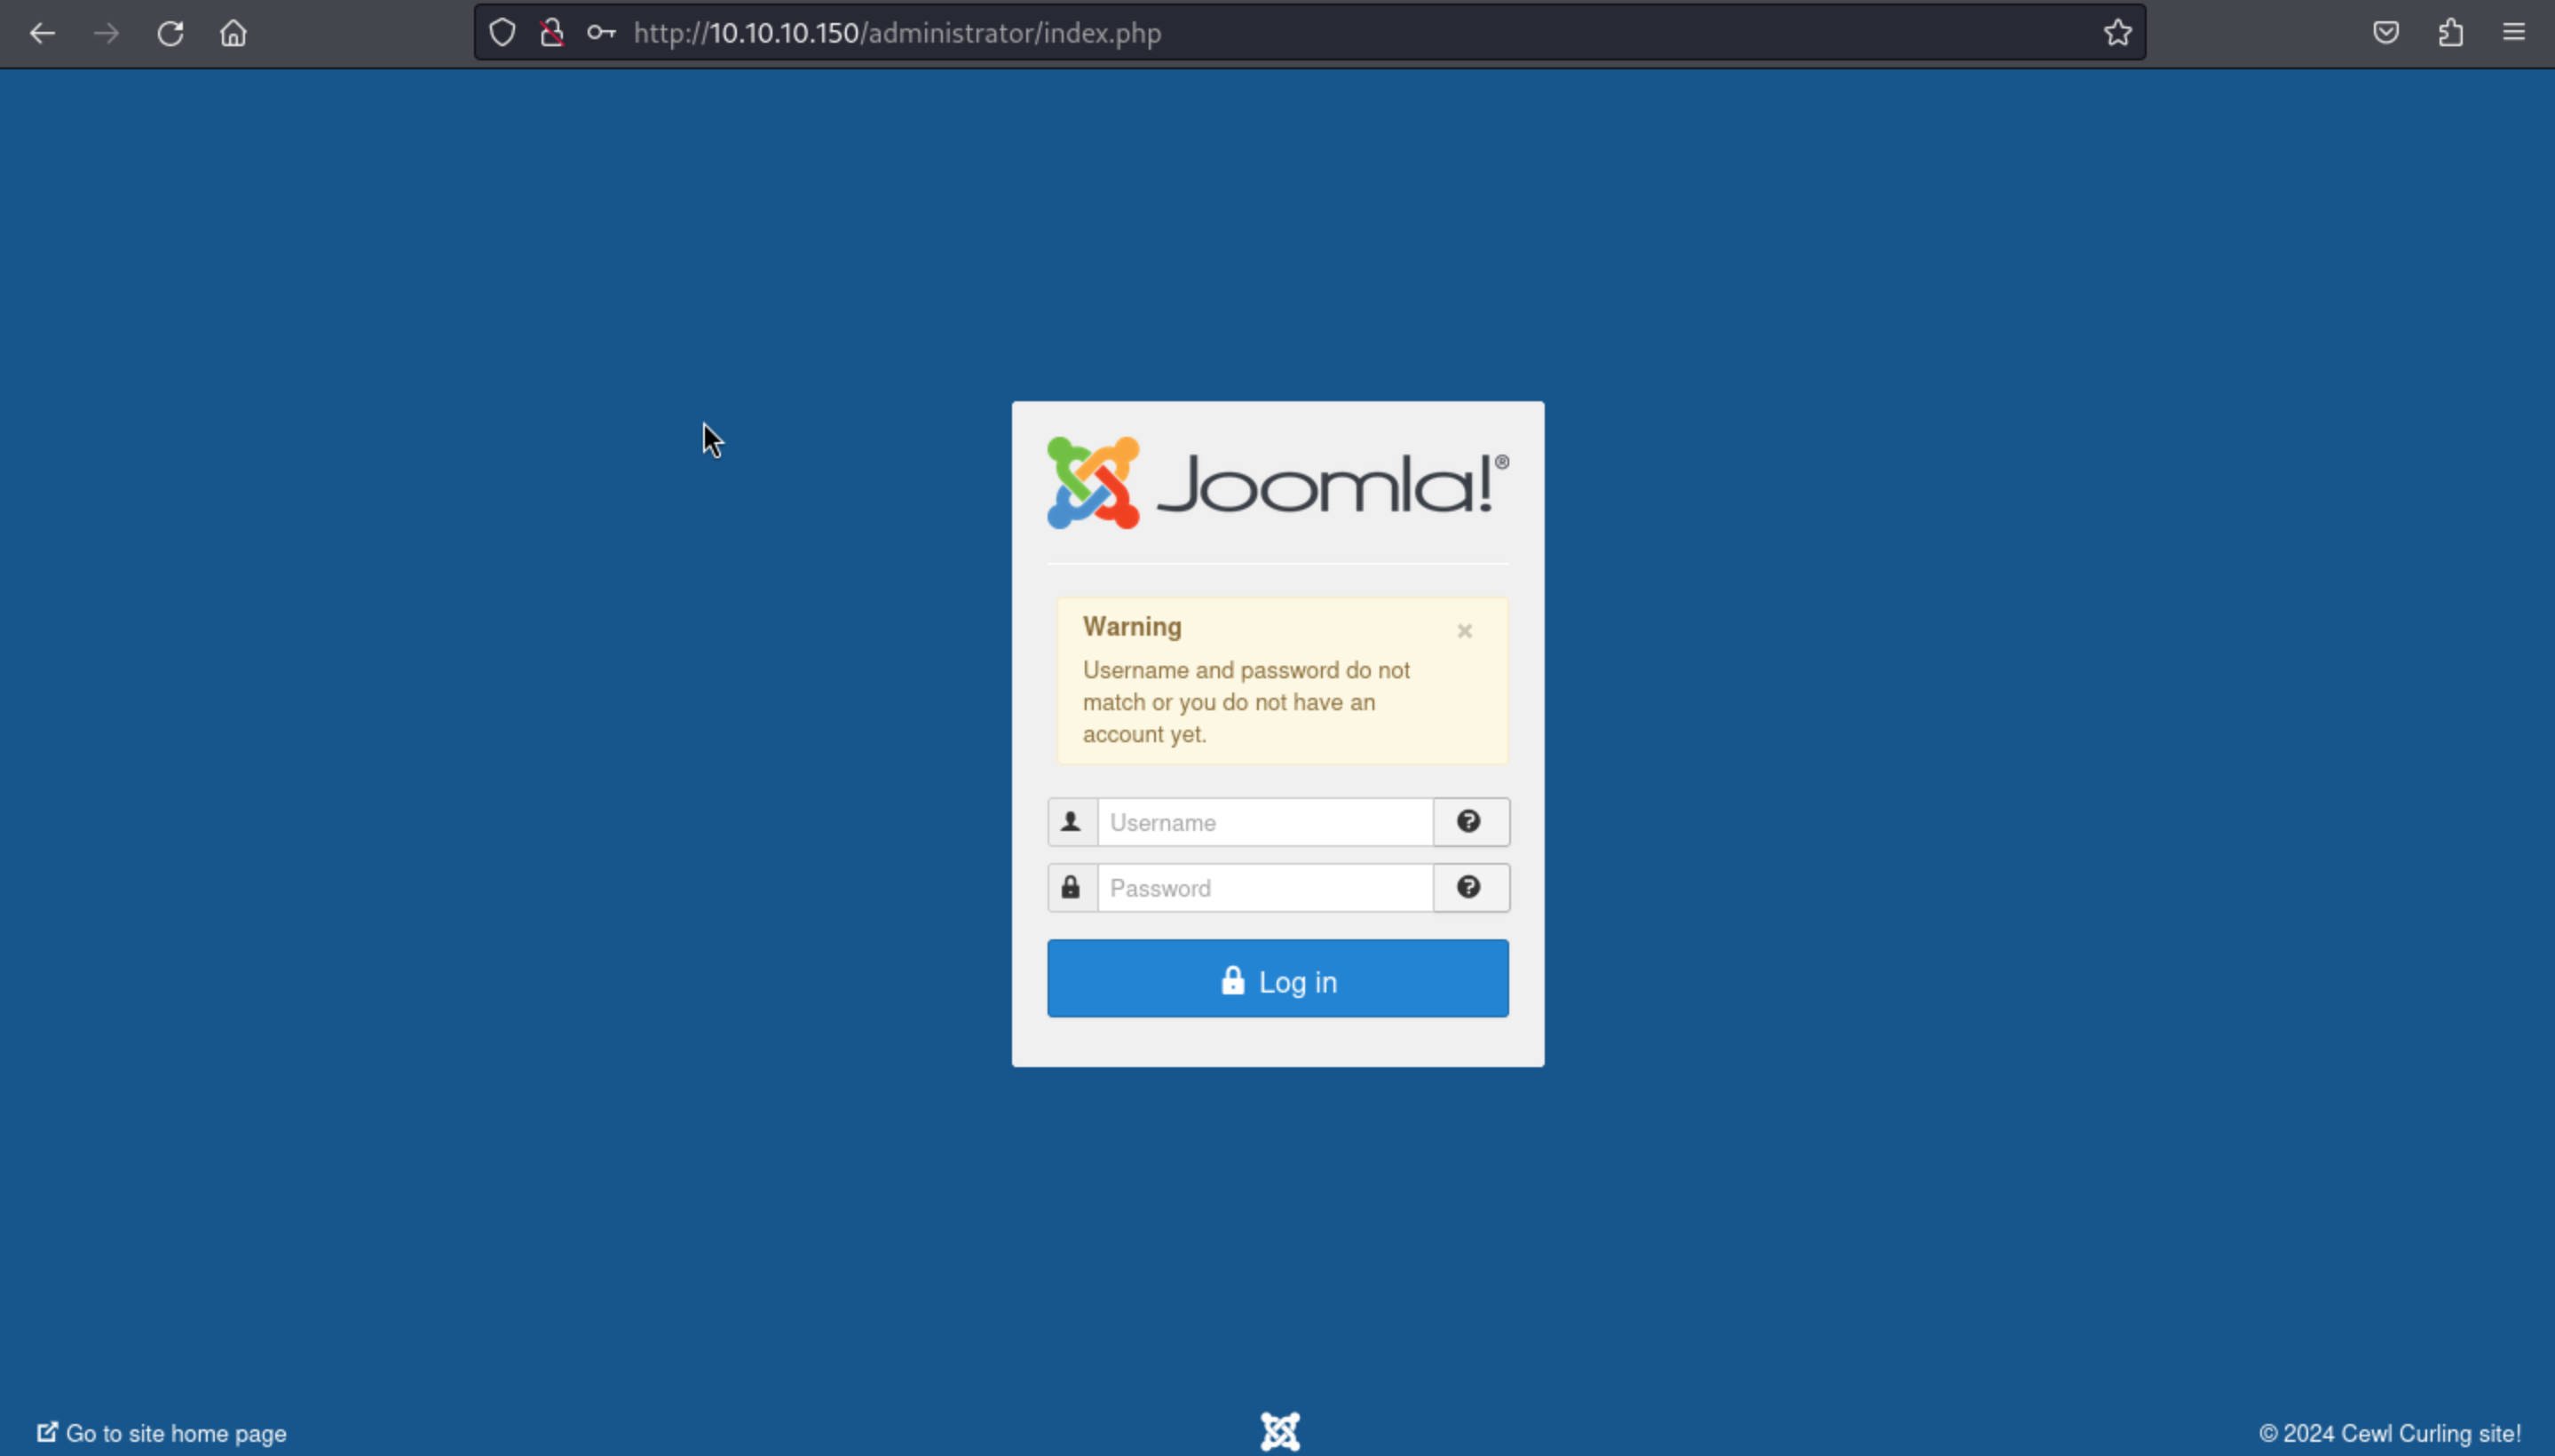Open saved logins key icon
2555x1456 pixels.
600,33
